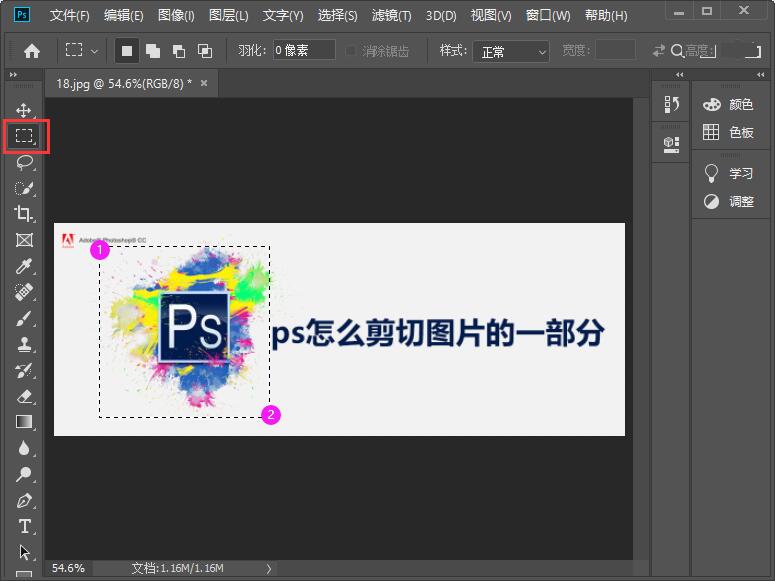The height and width of the screenshot is (581, 775).
Task: Open the 颜色 color panel
Action: (728, 104)
